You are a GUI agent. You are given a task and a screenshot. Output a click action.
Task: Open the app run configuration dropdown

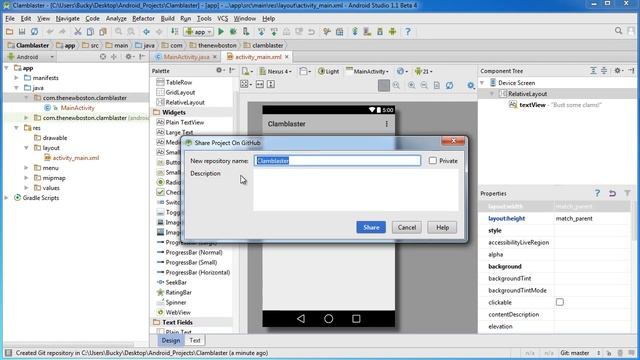pyautogui.click(x=198, y=31)
